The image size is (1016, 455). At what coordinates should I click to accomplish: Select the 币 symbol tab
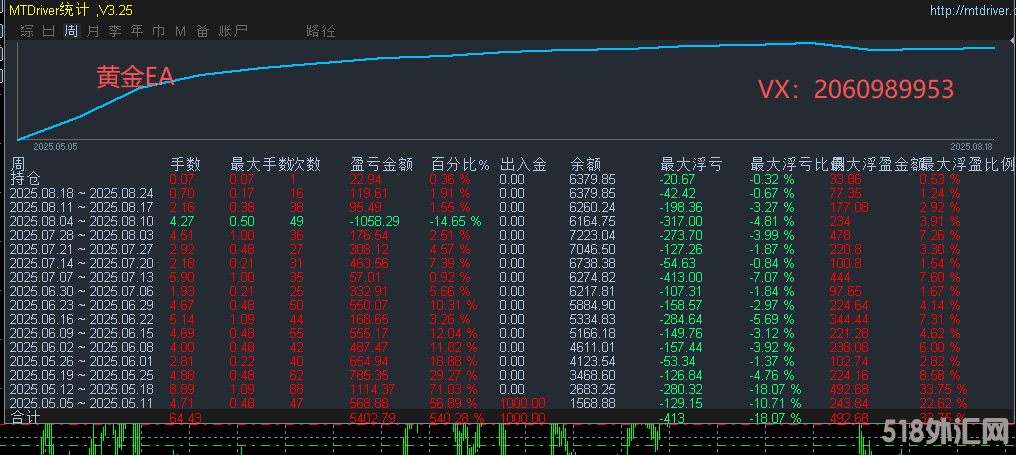point(159,31)
